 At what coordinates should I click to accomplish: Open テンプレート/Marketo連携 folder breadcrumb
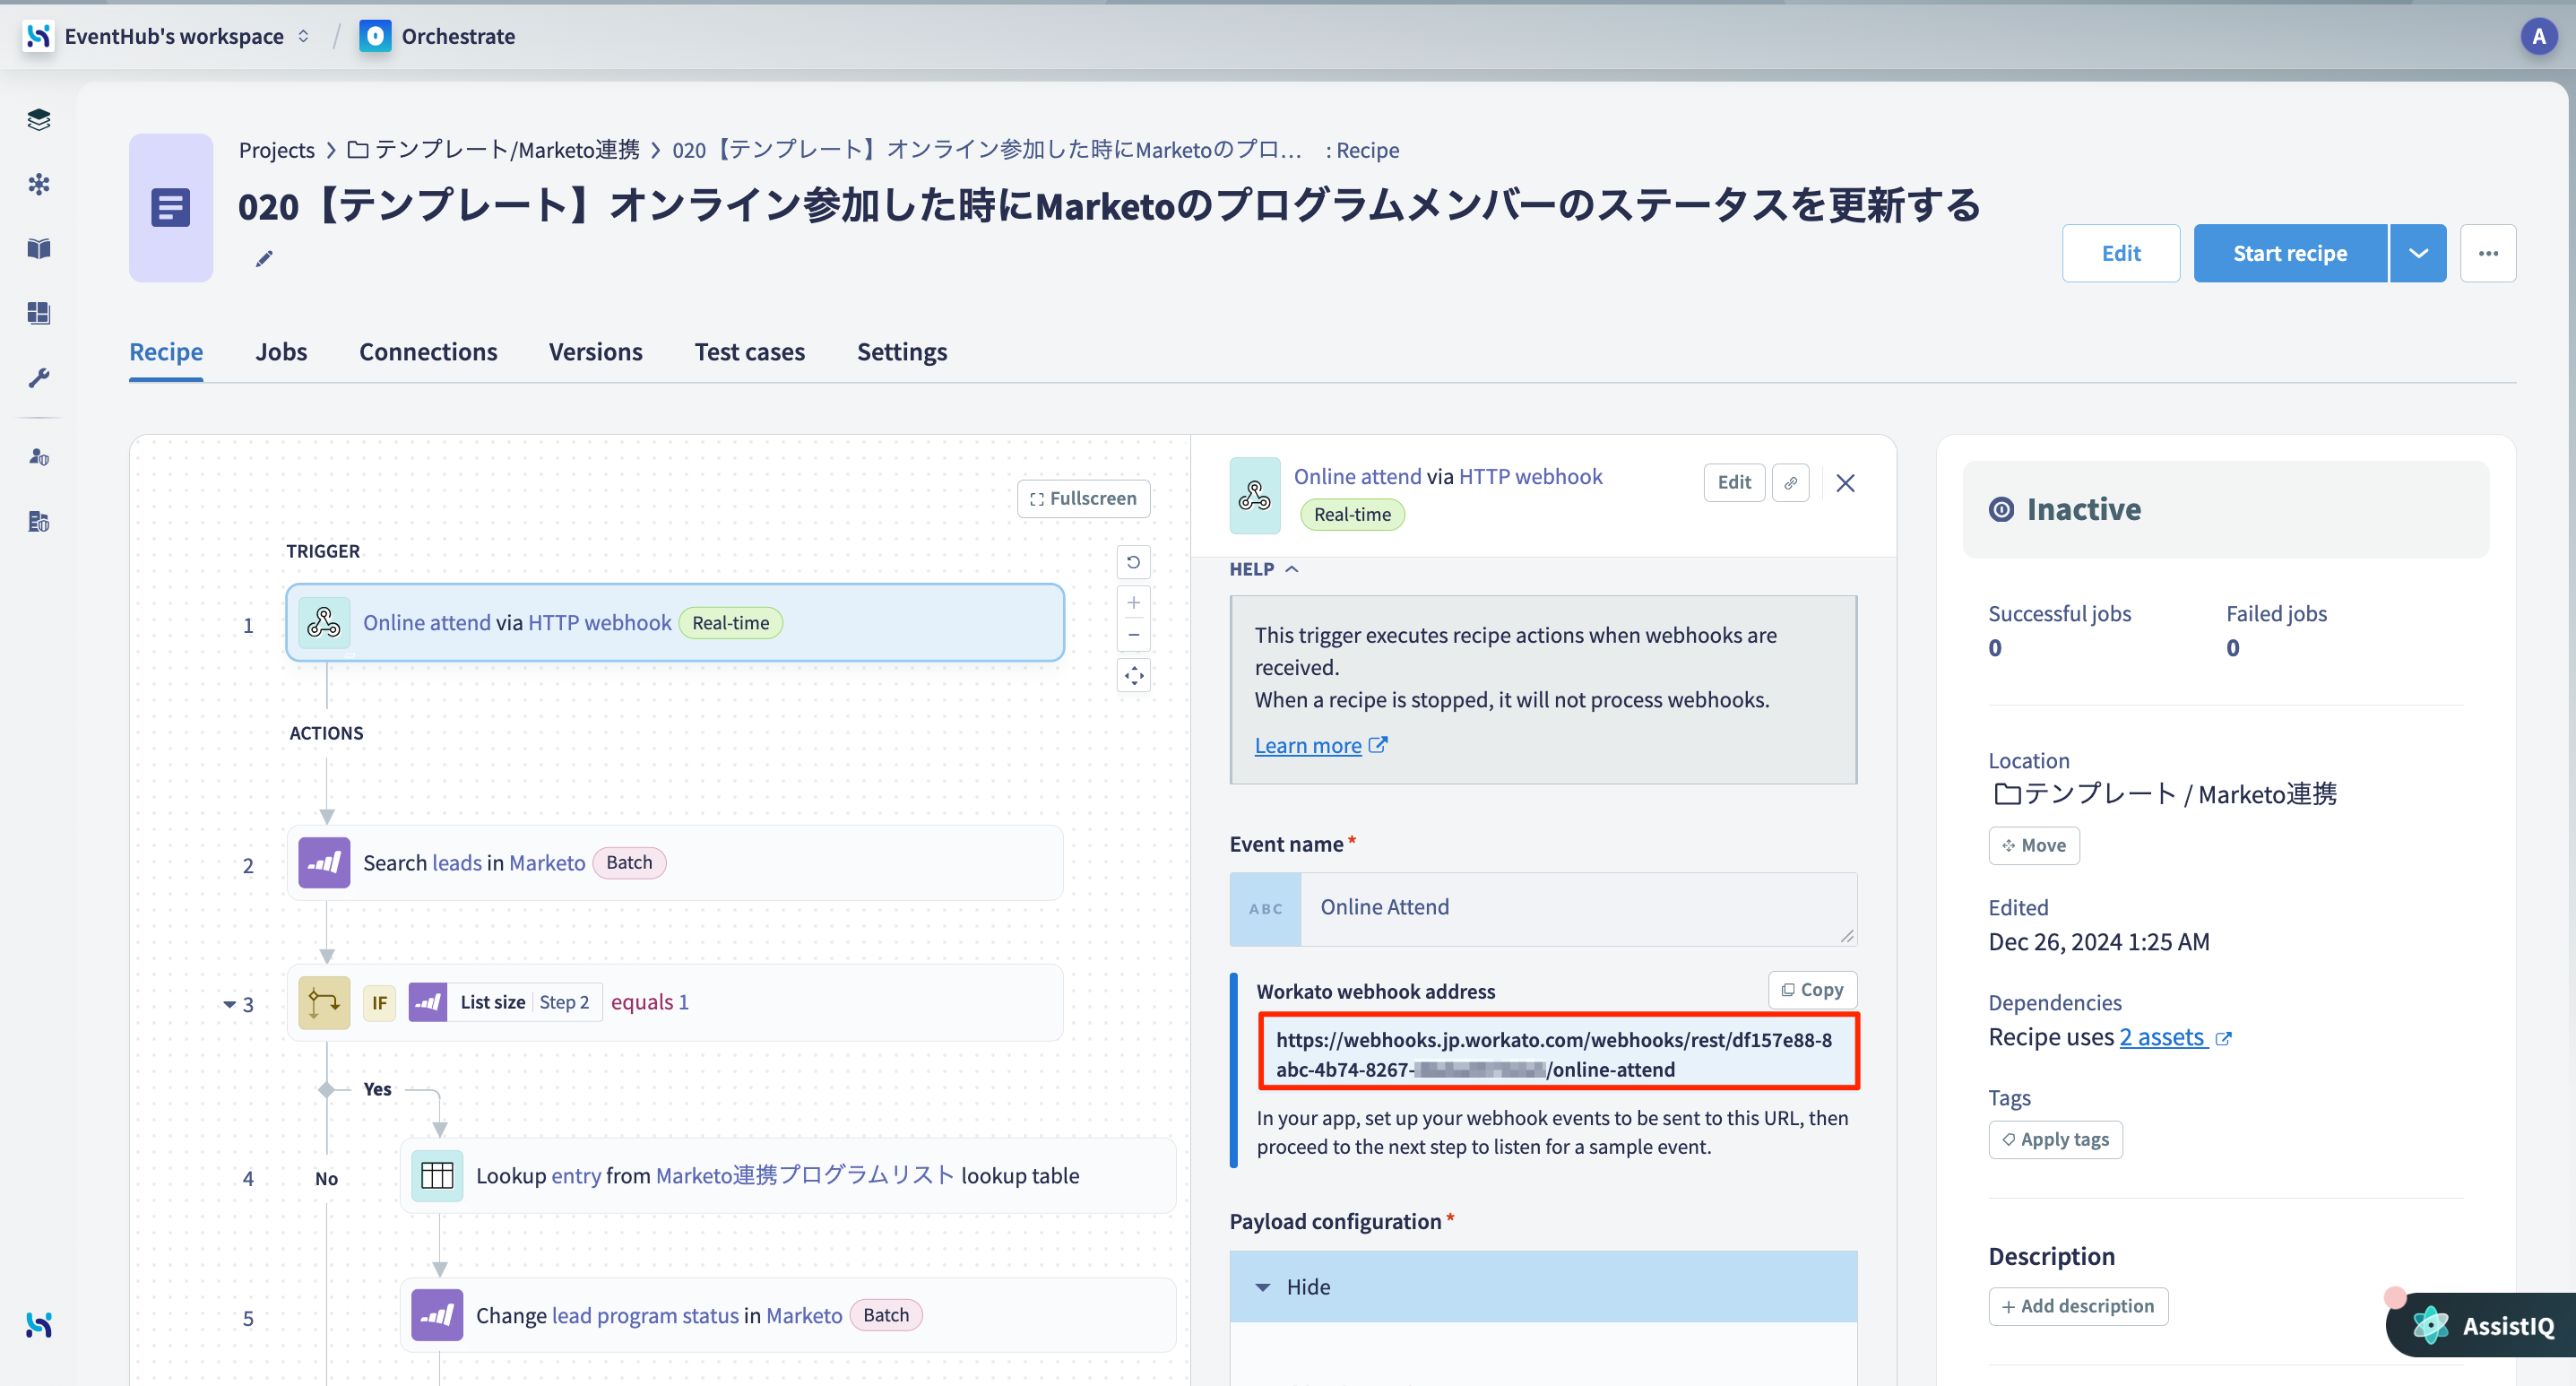coord(494,150)
